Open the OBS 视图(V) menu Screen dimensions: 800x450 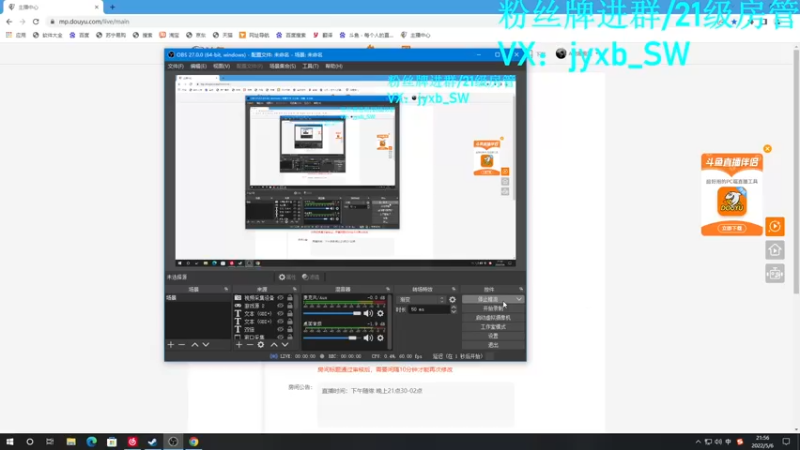(221, 66)
